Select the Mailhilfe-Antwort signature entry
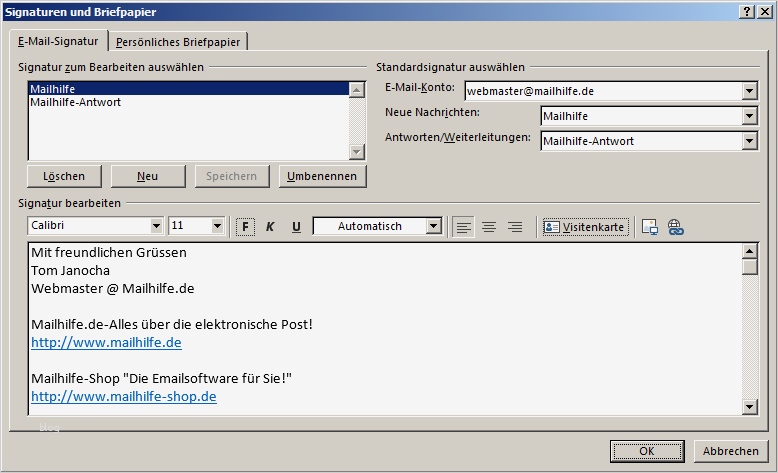This screenshot has height=473, width=778. tap(189, 102)
